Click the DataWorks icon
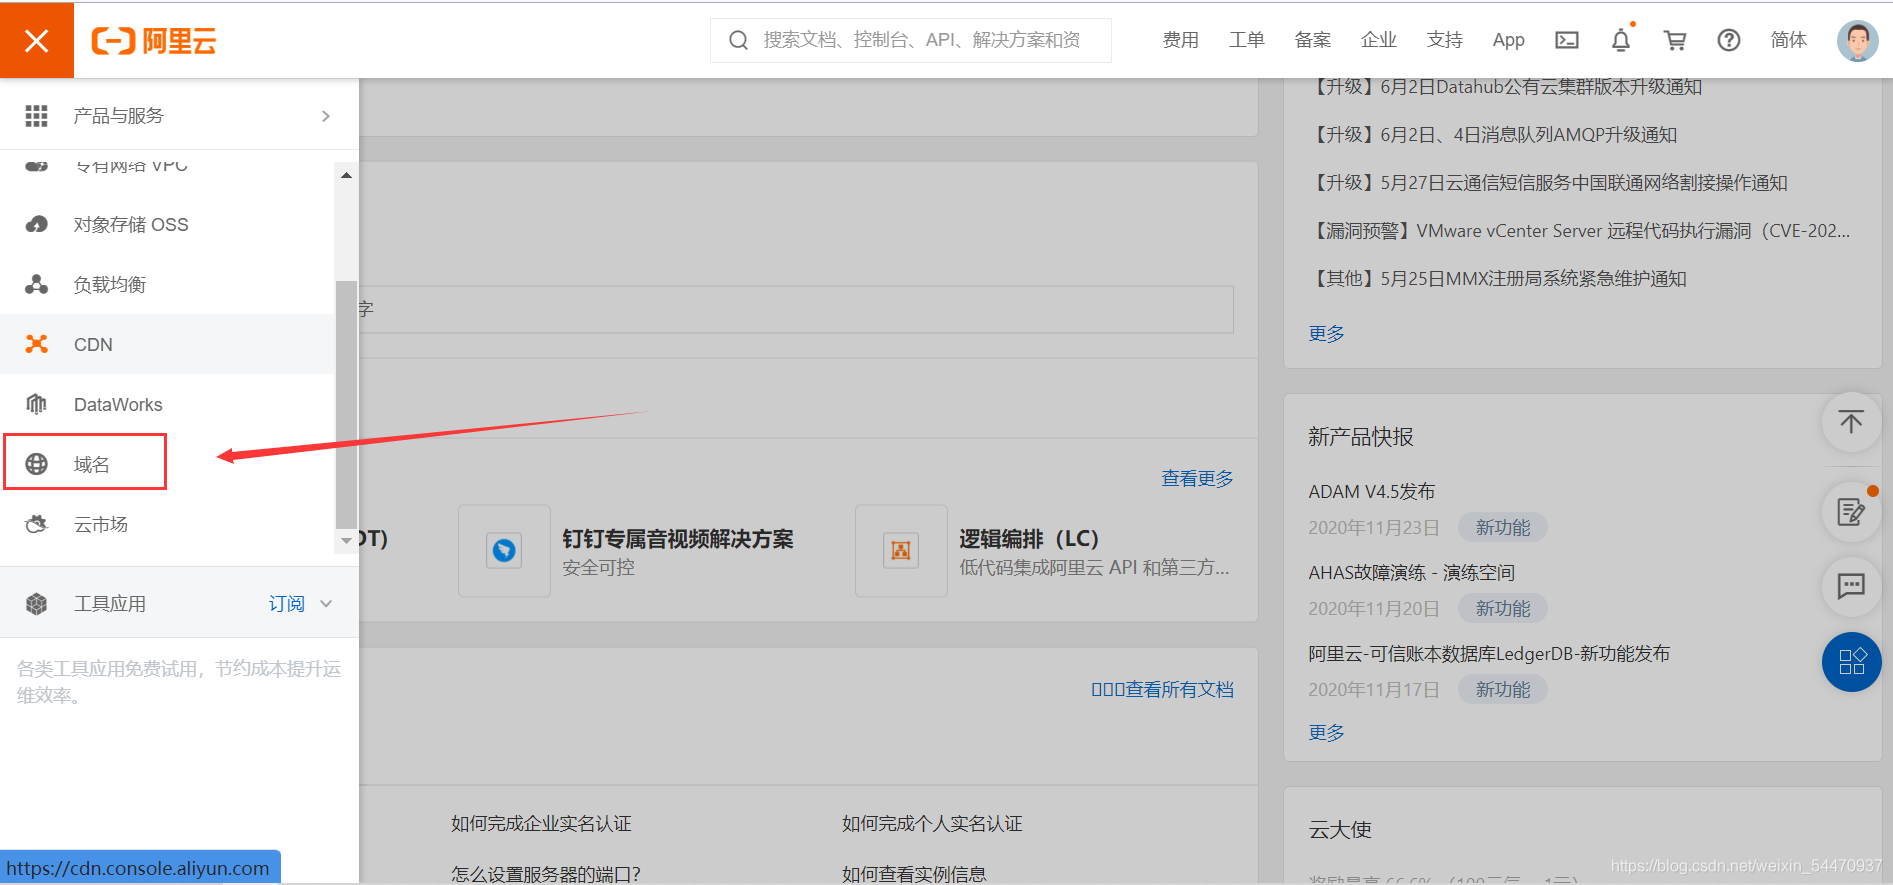Image resolution: width=1893 pixels, height=885 pixels. coord(37,404)
